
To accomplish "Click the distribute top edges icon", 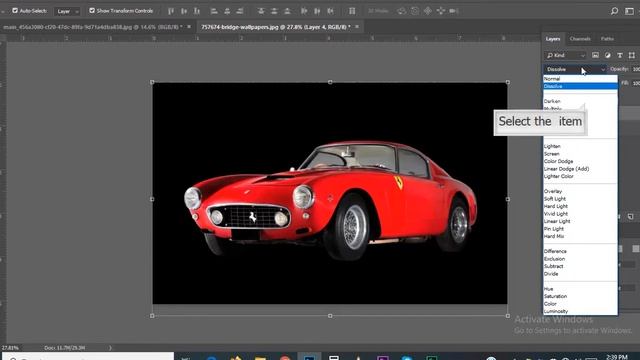I will click(261, 11).
